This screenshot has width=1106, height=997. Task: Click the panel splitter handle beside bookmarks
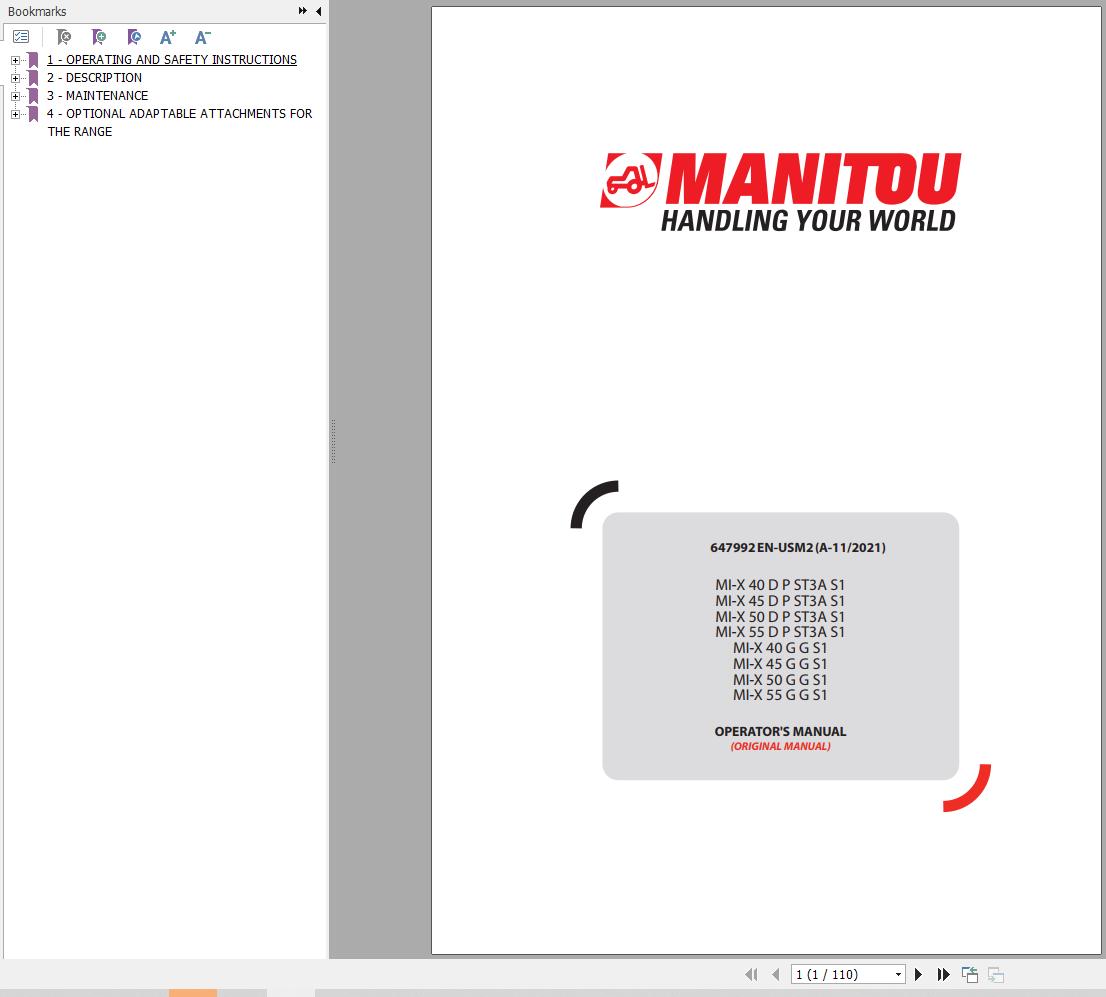[333, 441]
